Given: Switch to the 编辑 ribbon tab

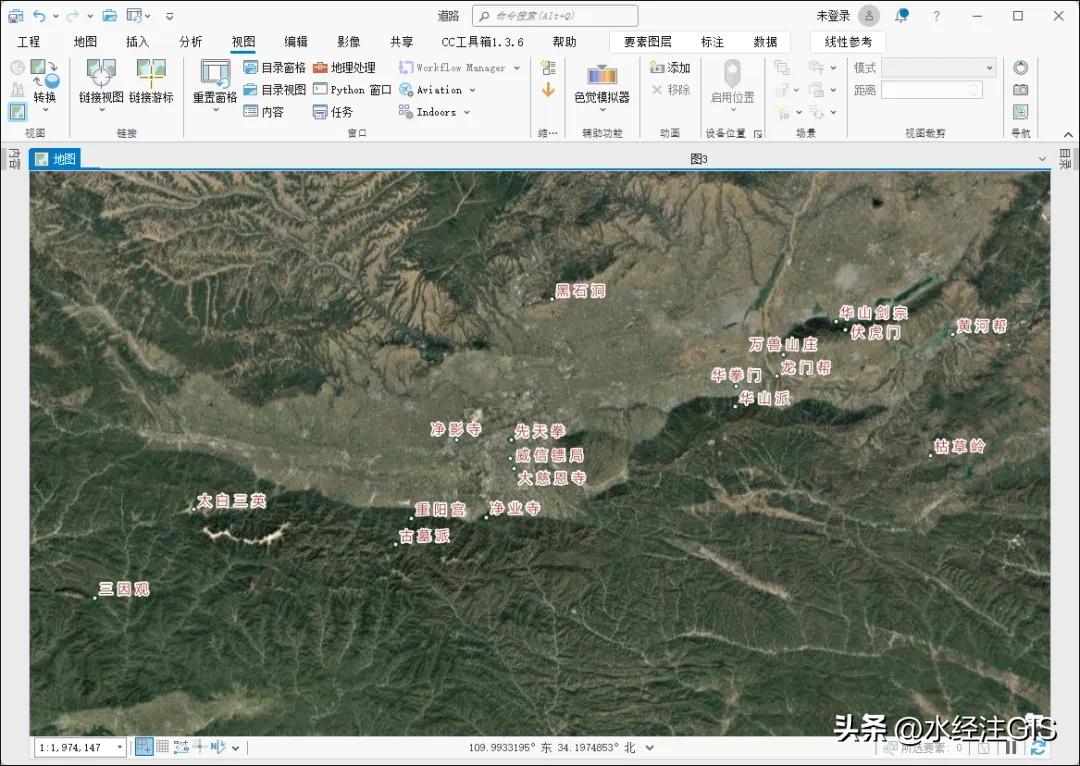Looking at the screenshot, I should [x=295, y=42].
